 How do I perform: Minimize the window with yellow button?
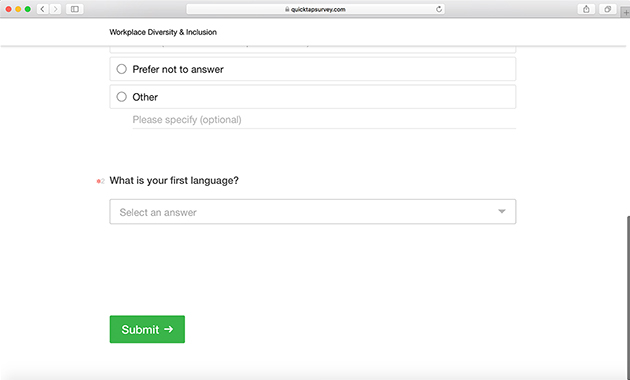[x=18, y=9]
